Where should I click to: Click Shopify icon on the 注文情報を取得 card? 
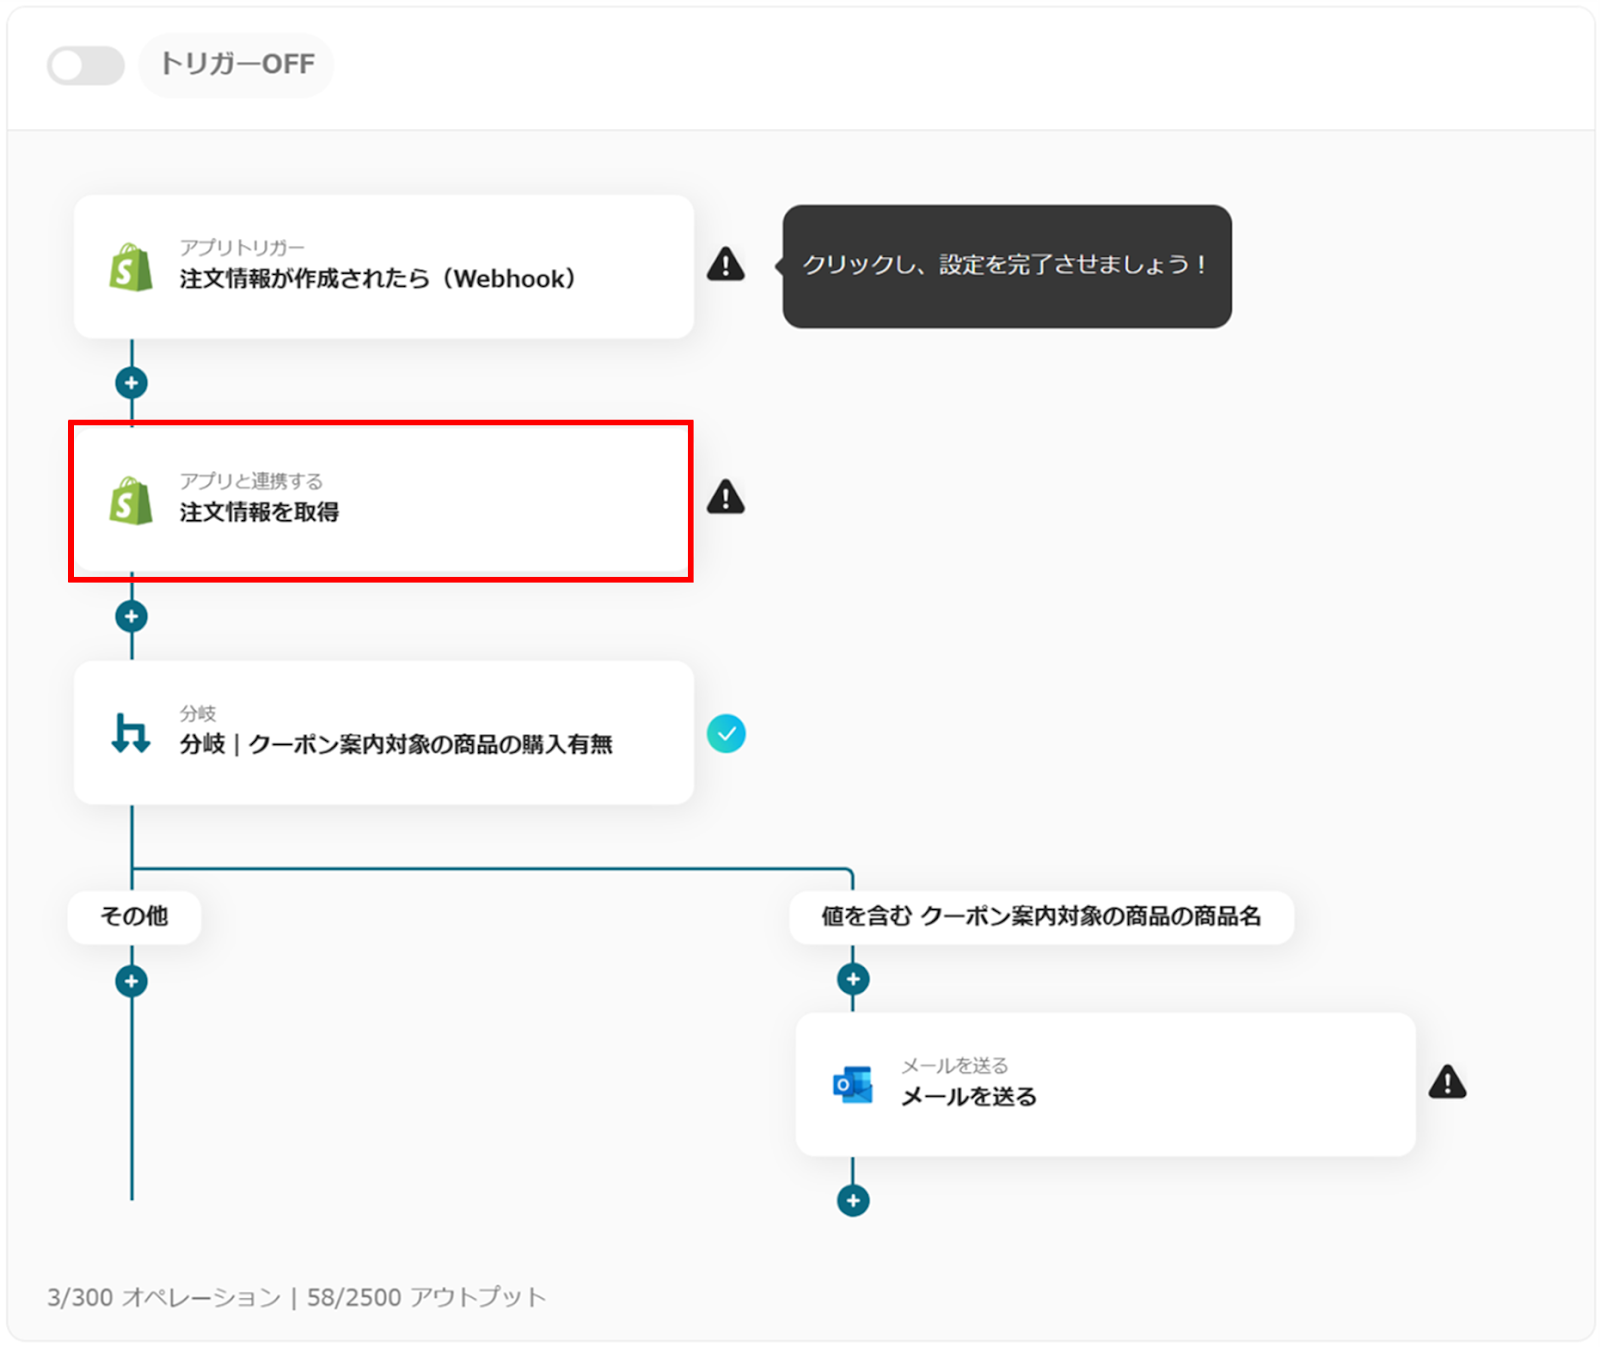[x=131, y=500]
